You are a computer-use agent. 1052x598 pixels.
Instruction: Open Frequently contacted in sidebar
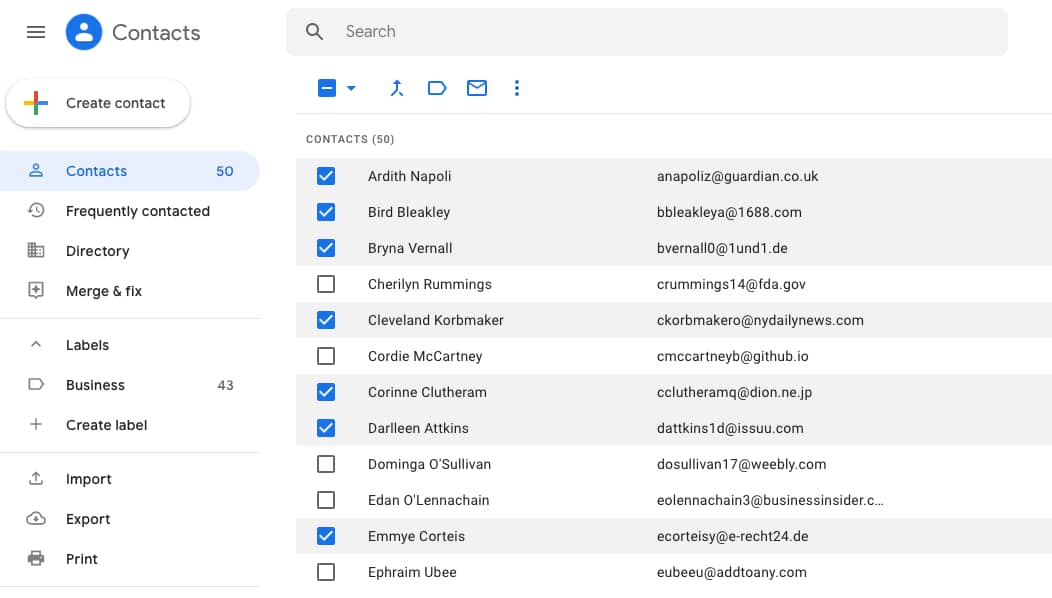[137, 211]
